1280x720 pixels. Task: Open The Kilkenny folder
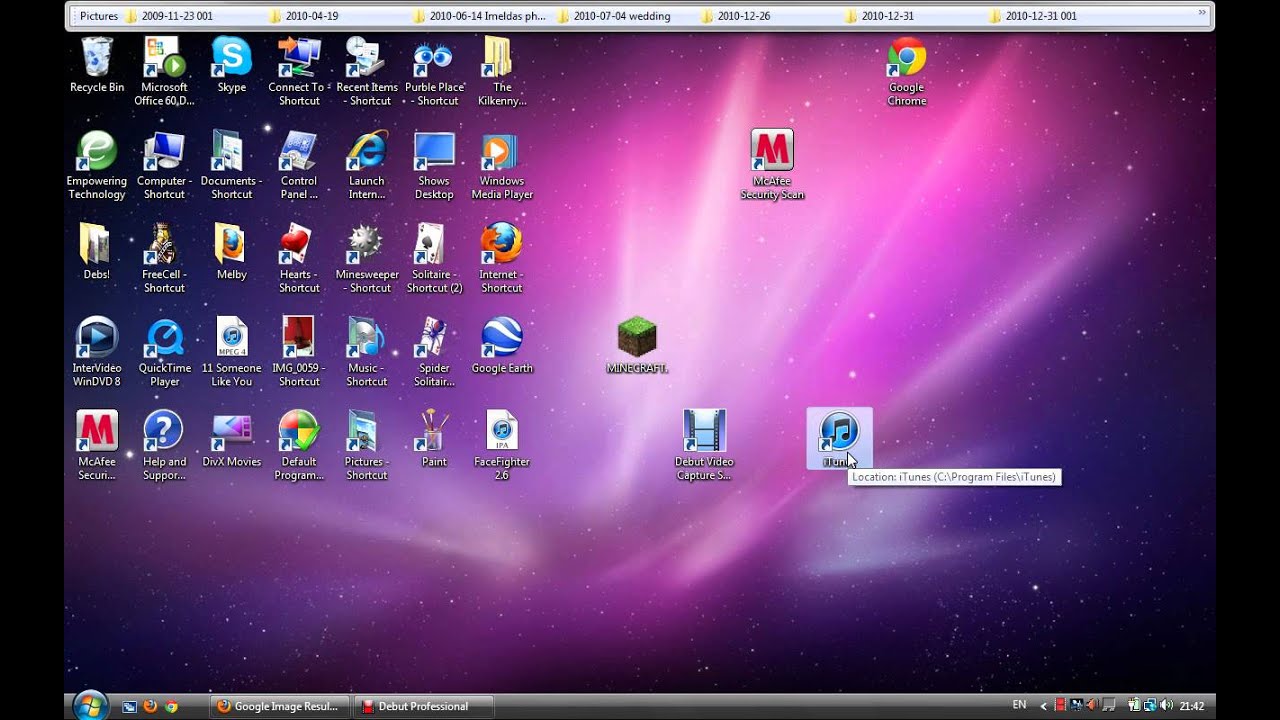pos(501,72)
